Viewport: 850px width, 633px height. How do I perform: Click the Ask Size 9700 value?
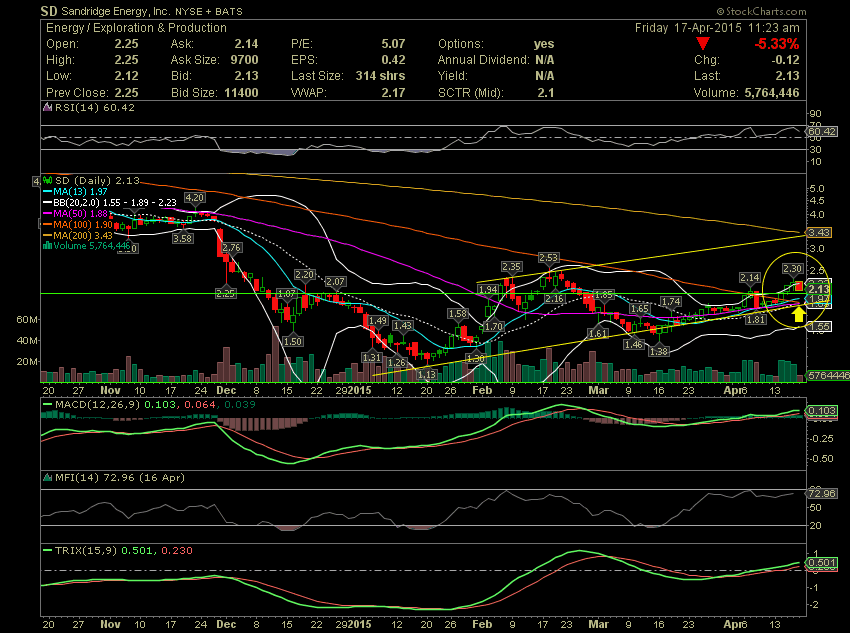point(244,60)
